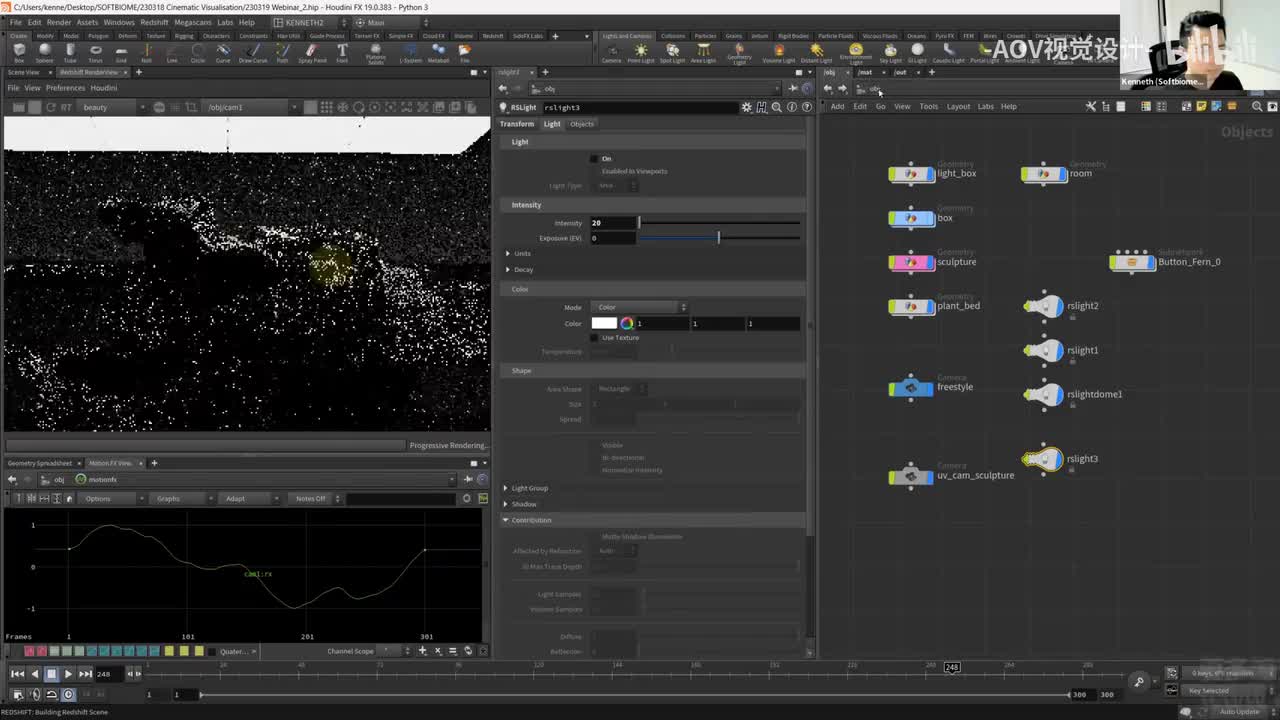
Task: Select the Box shelf tool
Action: [x=19, y=51]
